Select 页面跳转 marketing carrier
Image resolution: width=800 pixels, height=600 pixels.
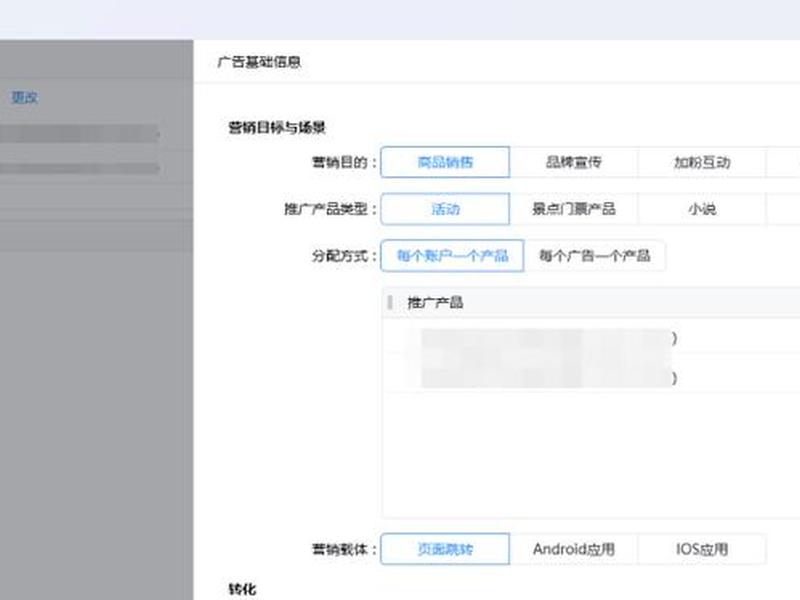coord(445,549)
